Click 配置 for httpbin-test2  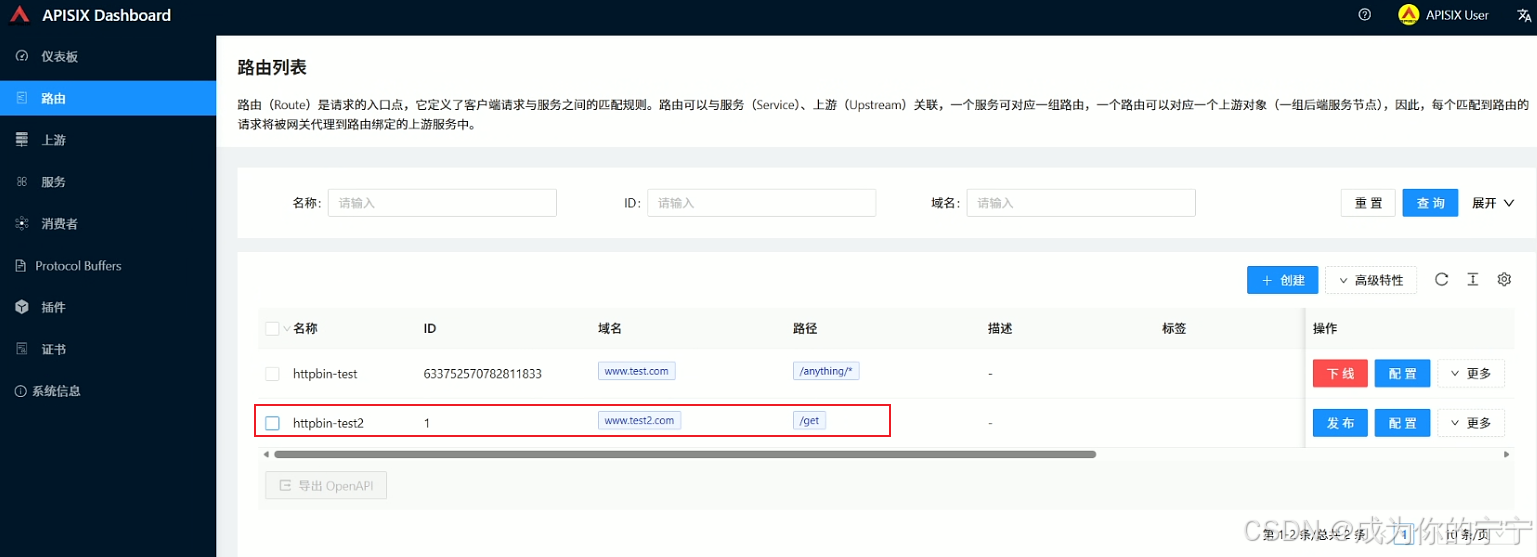coord(1402,423)
